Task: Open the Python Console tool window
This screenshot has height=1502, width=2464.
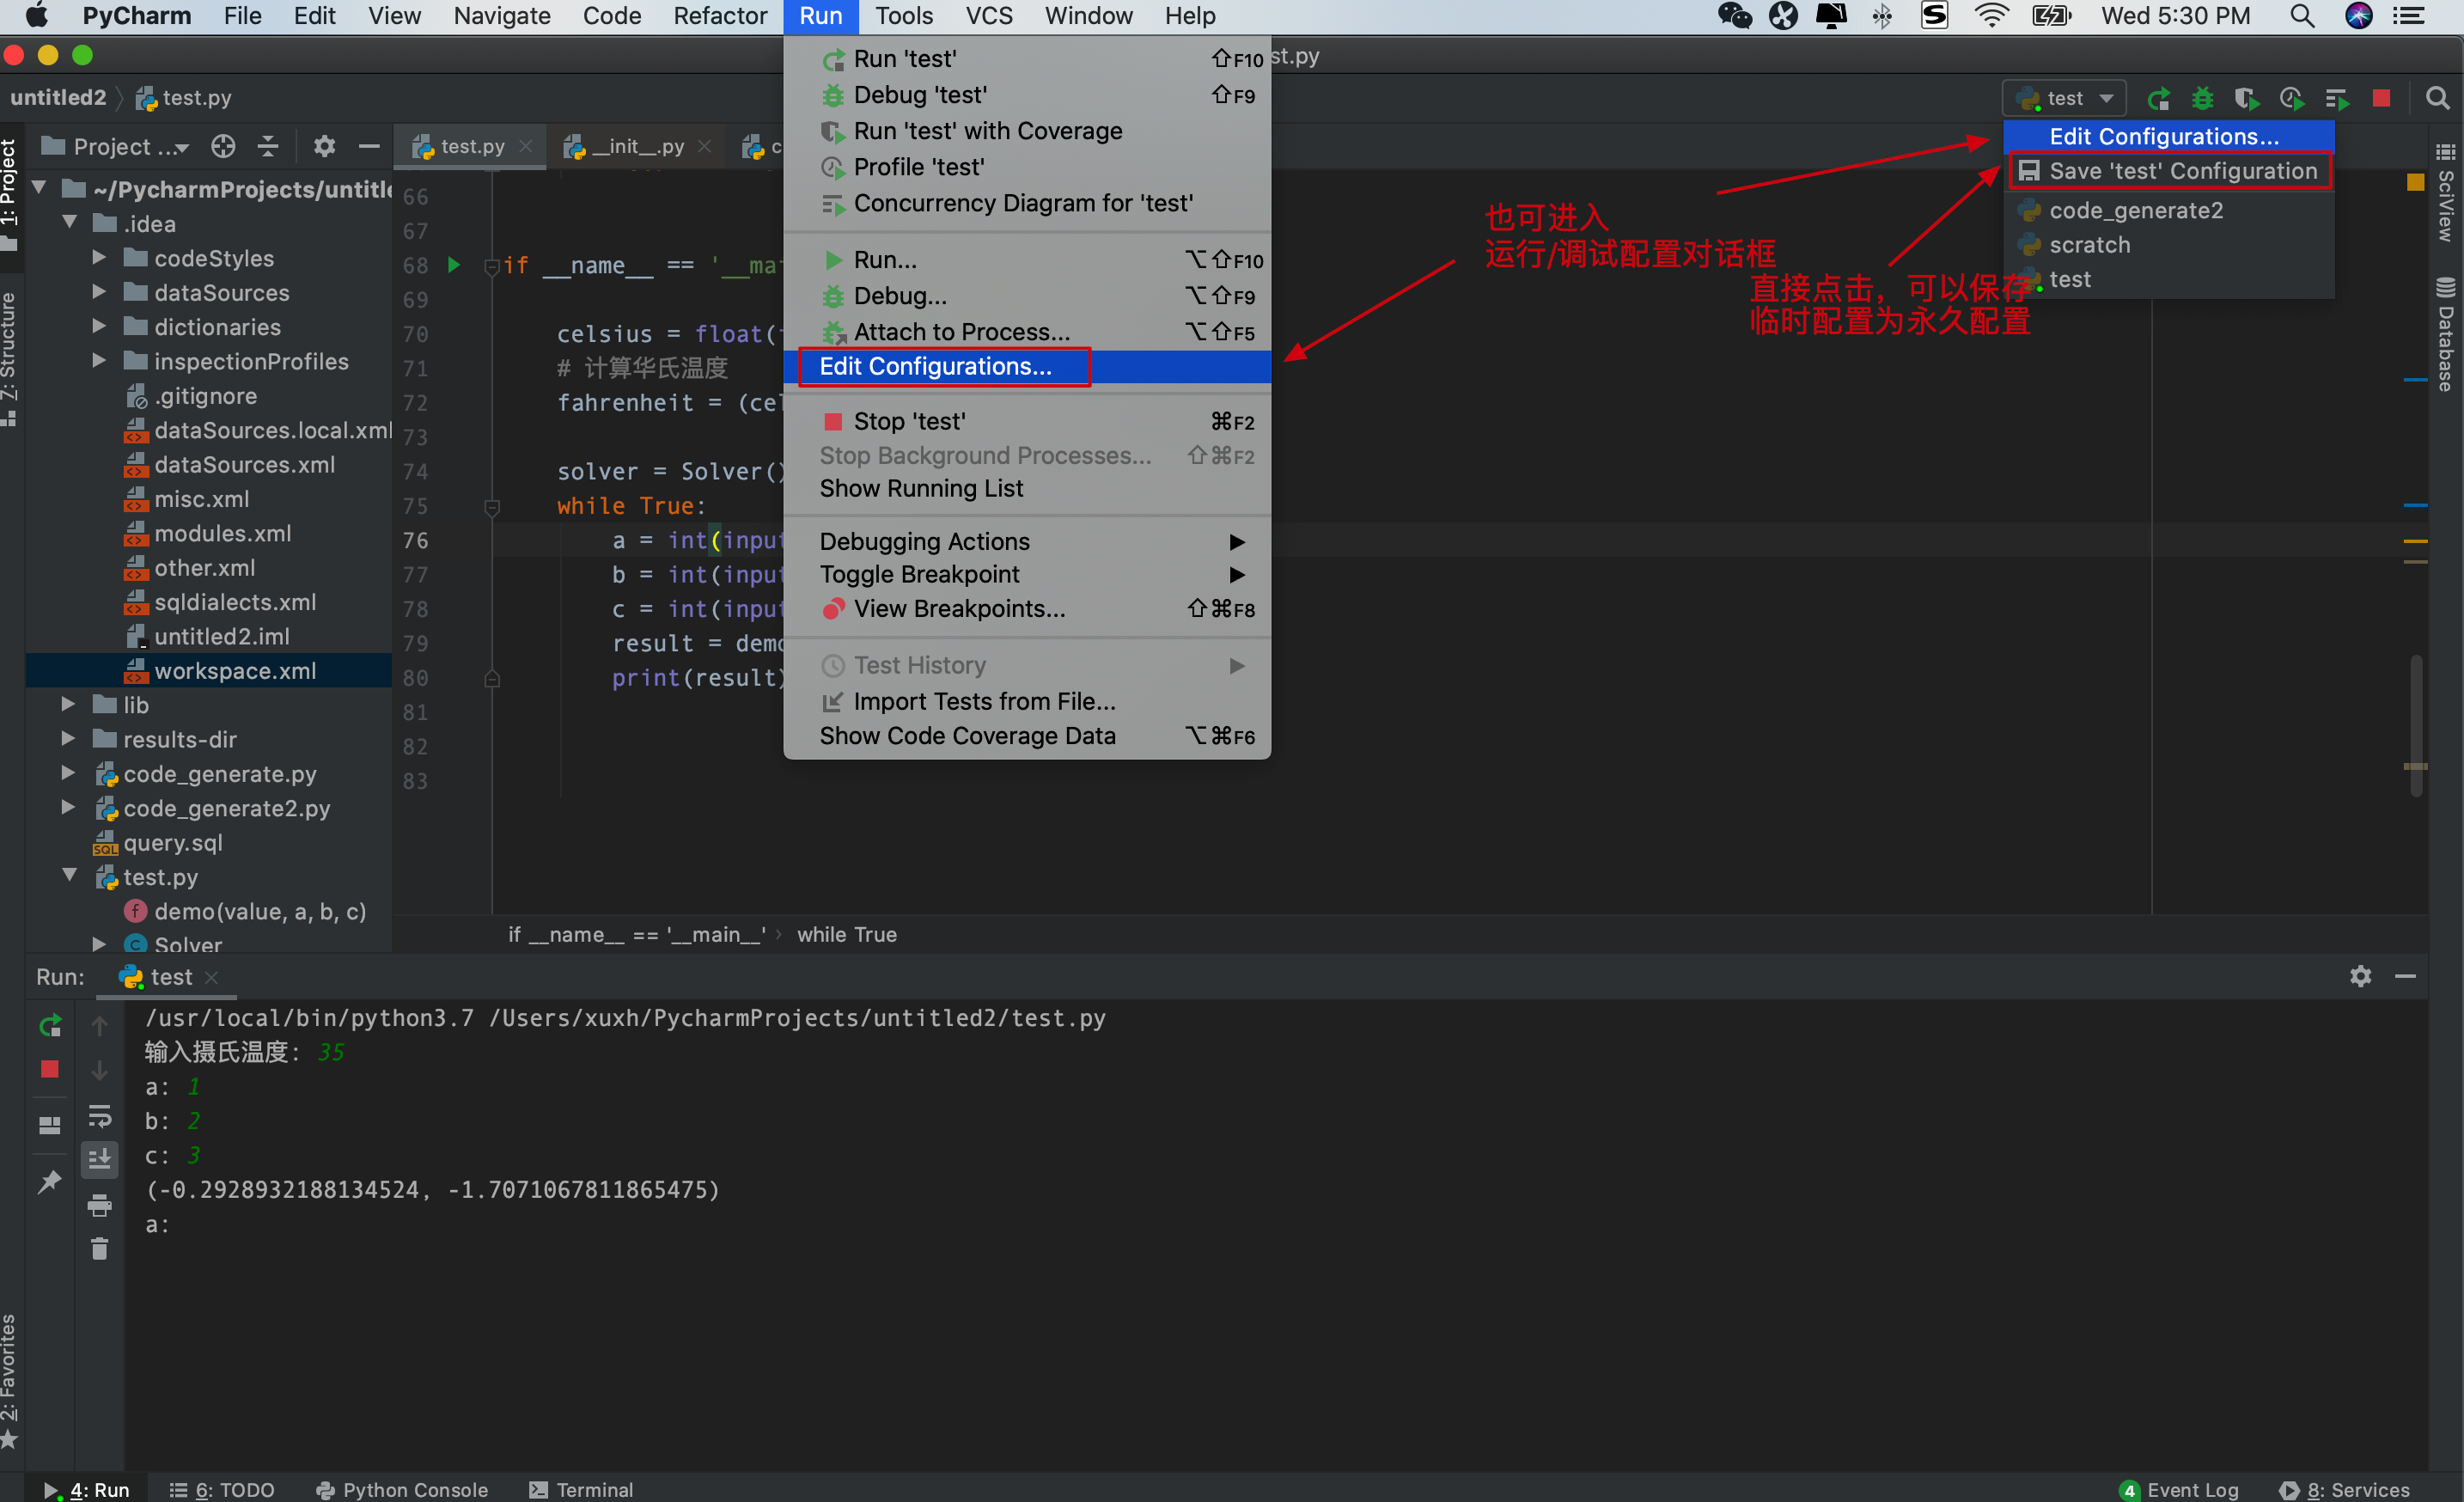Action: pos(402,1489)
